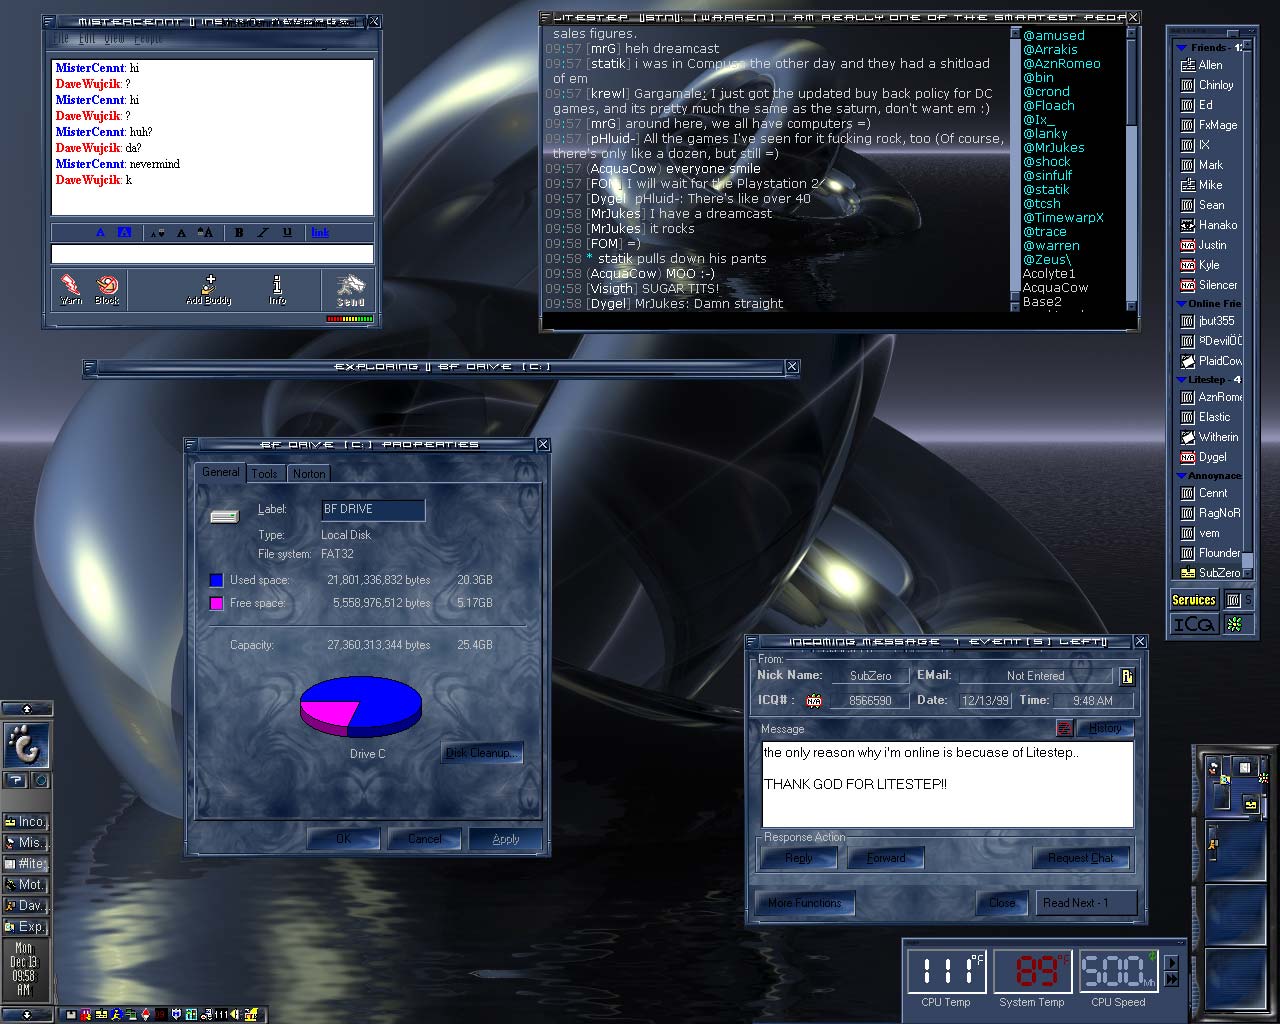
Task: Send the instant message
Action: (350, 289)
